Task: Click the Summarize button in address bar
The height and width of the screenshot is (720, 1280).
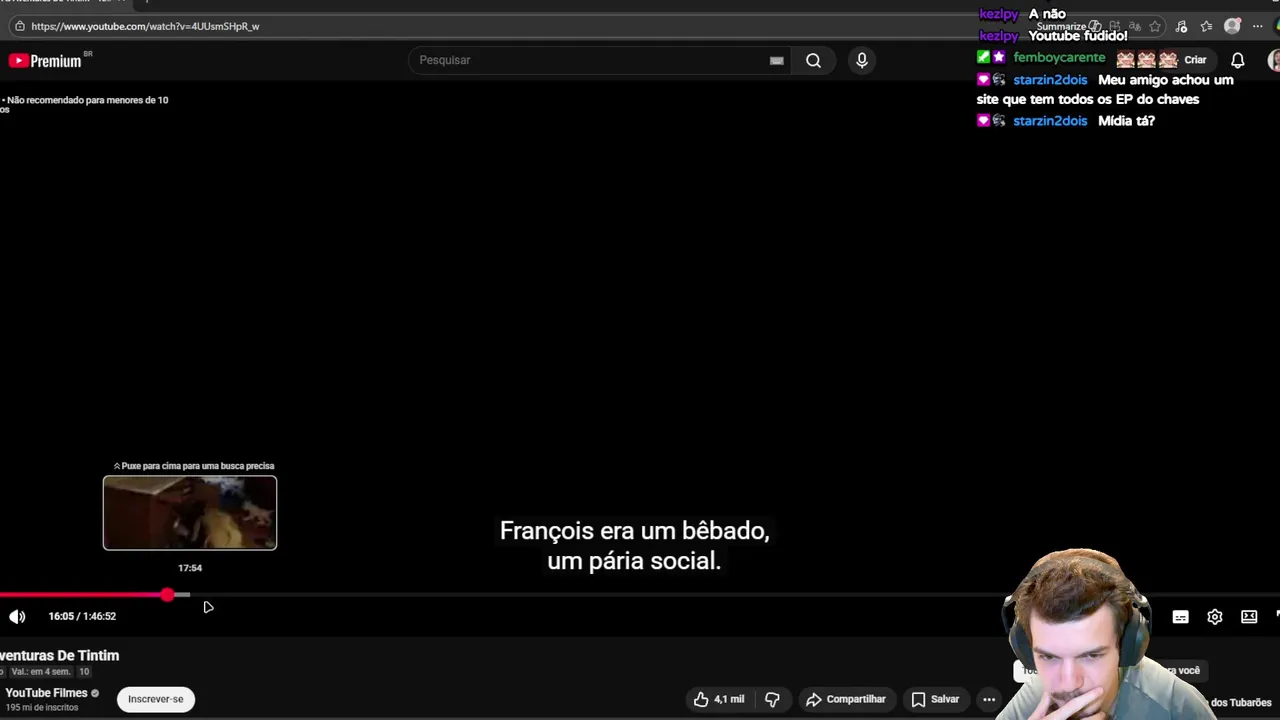Action: pos(1068,26)
